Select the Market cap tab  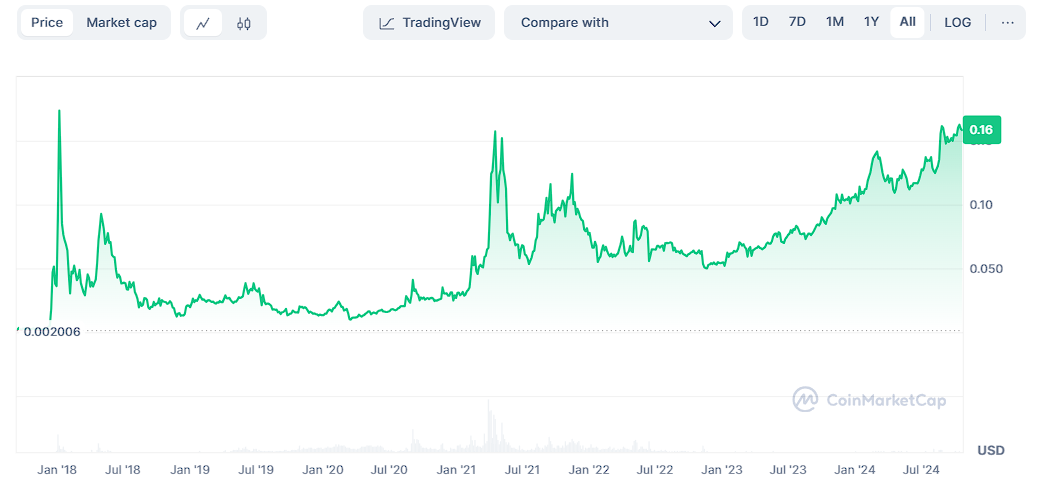pos(121,22)
